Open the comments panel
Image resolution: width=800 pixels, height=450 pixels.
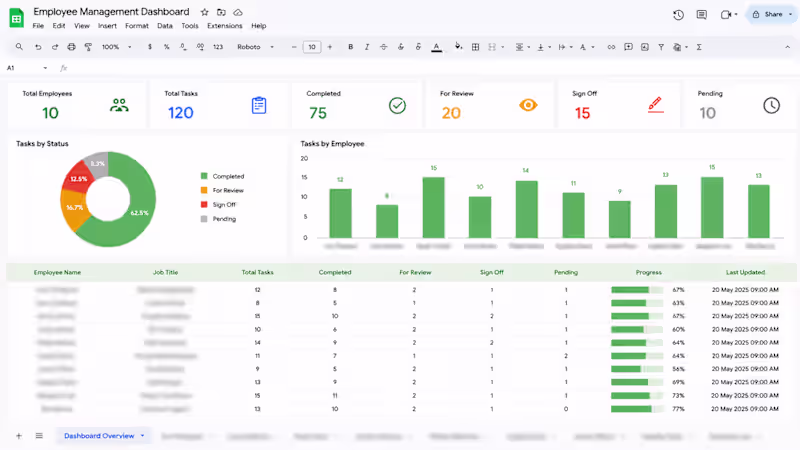pos(702,15)
